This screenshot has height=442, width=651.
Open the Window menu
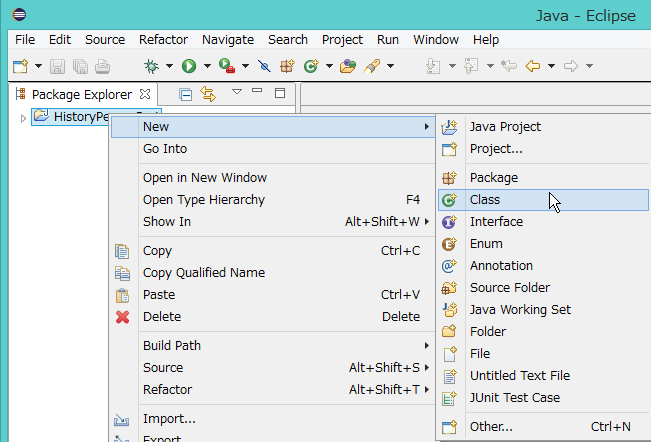tap(436, 40)
